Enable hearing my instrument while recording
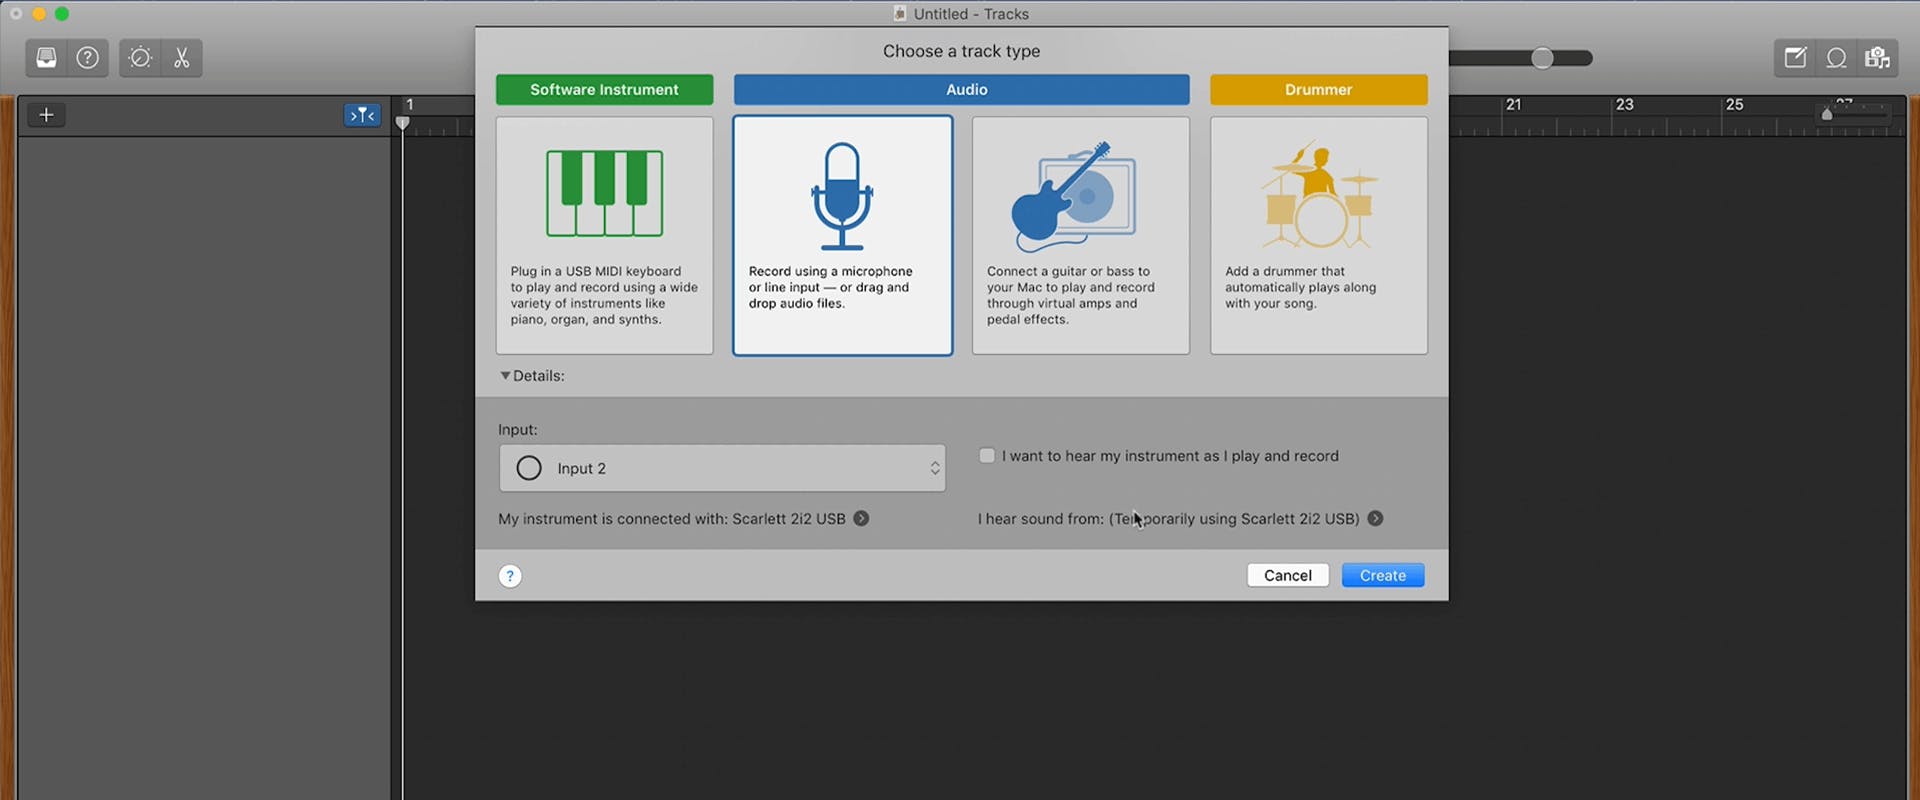The height and width of the screenshot is (800, 1920). click(x=987, y=456)
